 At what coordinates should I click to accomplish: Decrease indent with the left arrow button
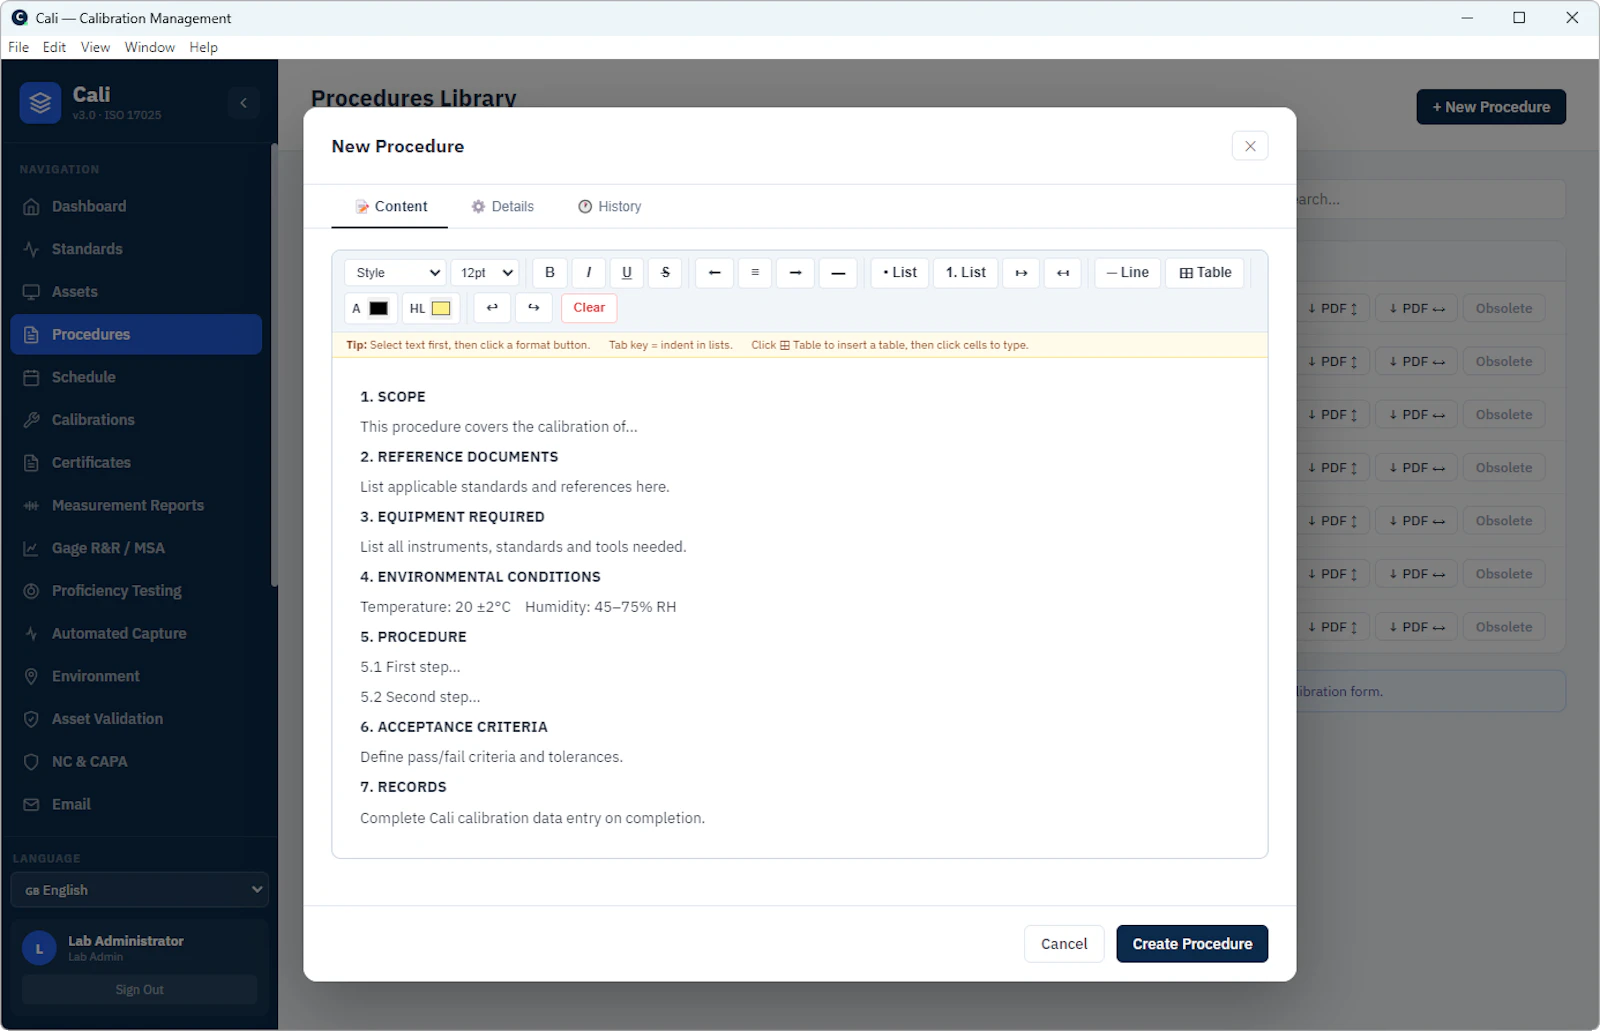click(x=1063, y=273)
